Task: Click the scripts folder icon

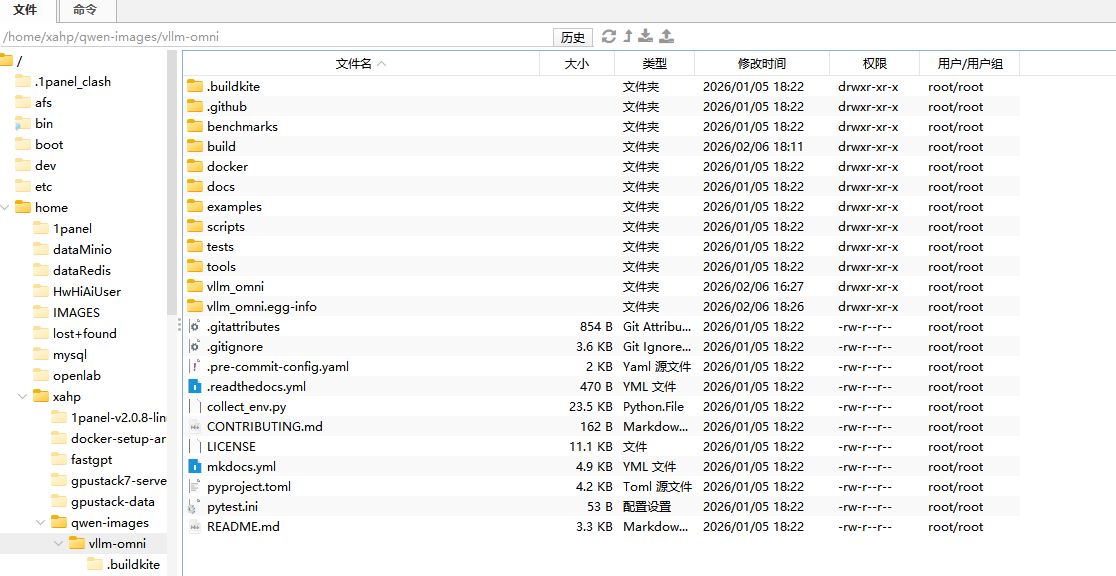Action: click(195, 226)
